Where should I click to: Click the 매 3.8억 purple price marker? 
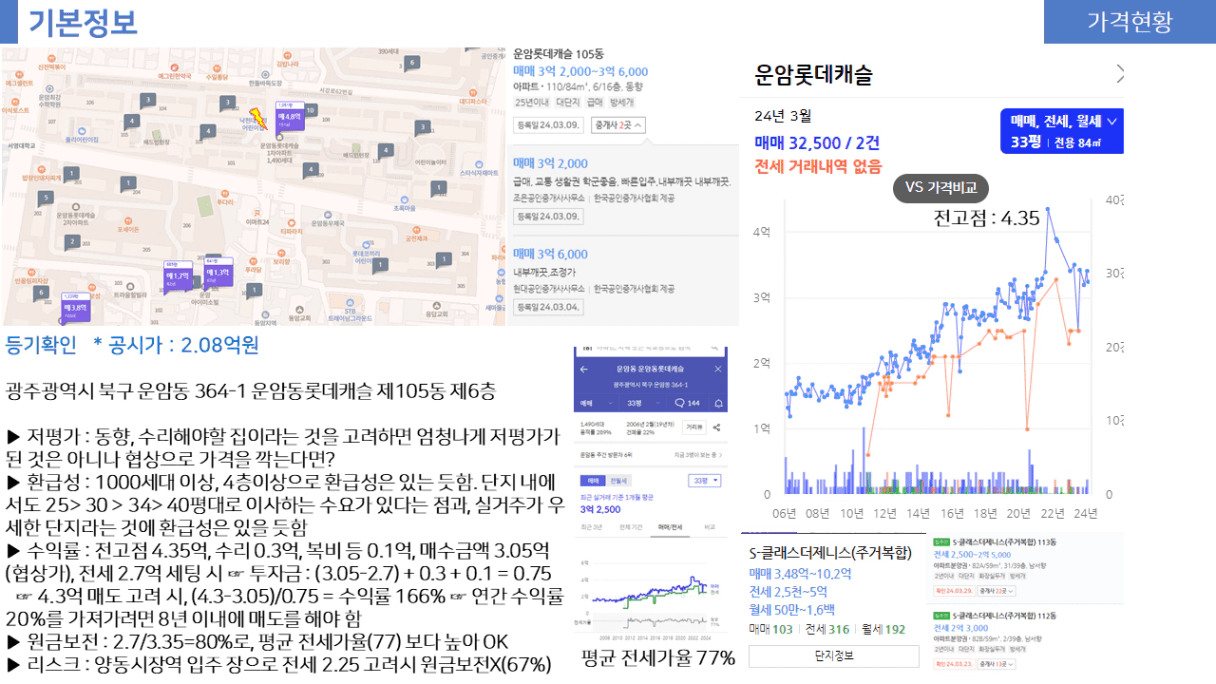click(76, 309)
